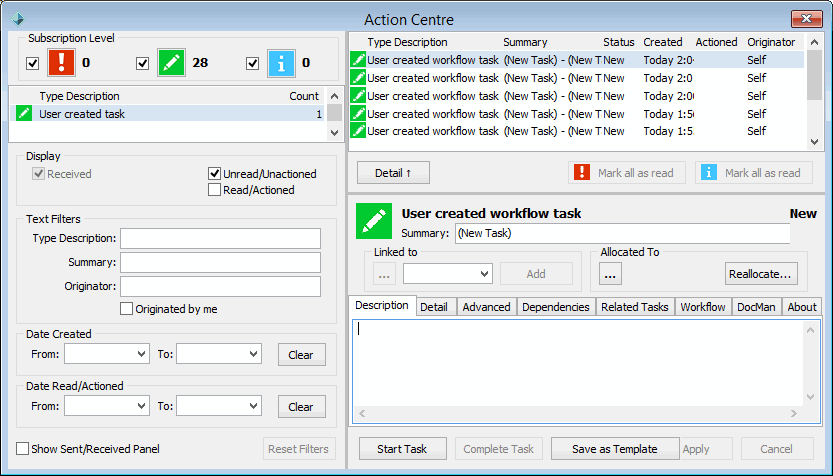Switch to the Detail tab
Screen dimensions: 833x476
[x=434, y=307]
